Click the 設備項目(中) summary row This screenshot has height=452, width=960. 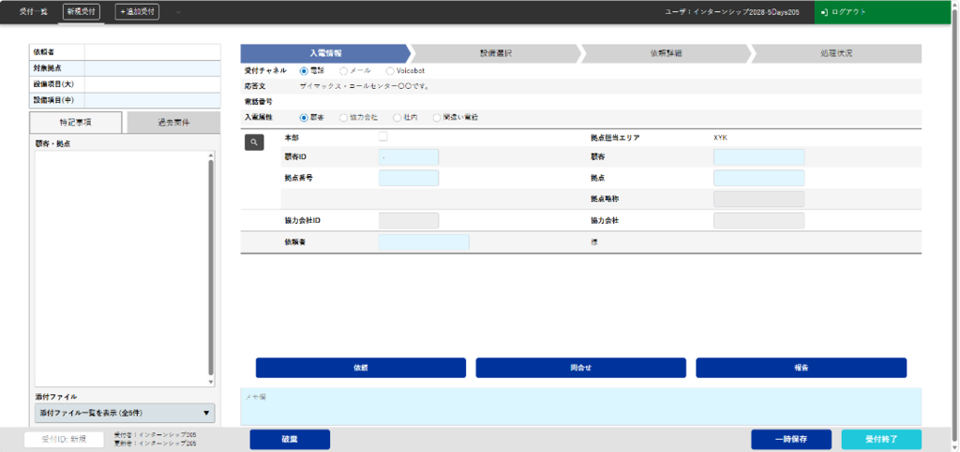pyautogui.click(x=125, y=100)
